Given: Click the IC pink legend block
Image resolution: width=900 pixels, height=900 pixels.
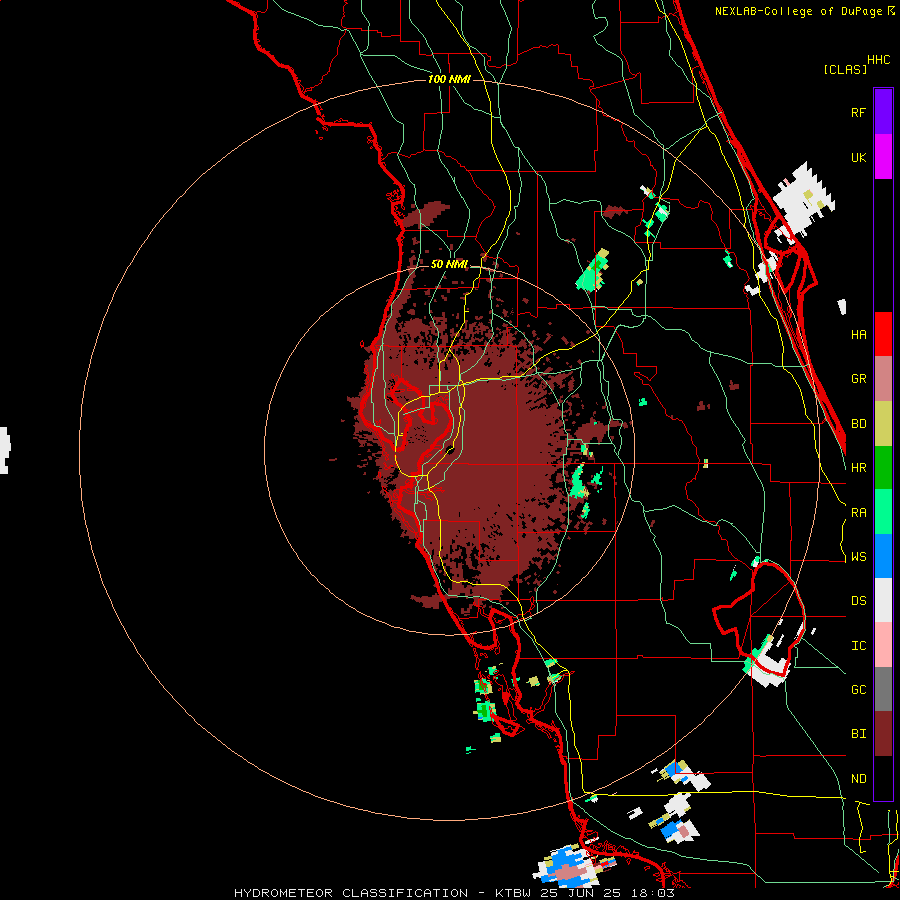Looking at the screenshot, I should coord(883,645).
